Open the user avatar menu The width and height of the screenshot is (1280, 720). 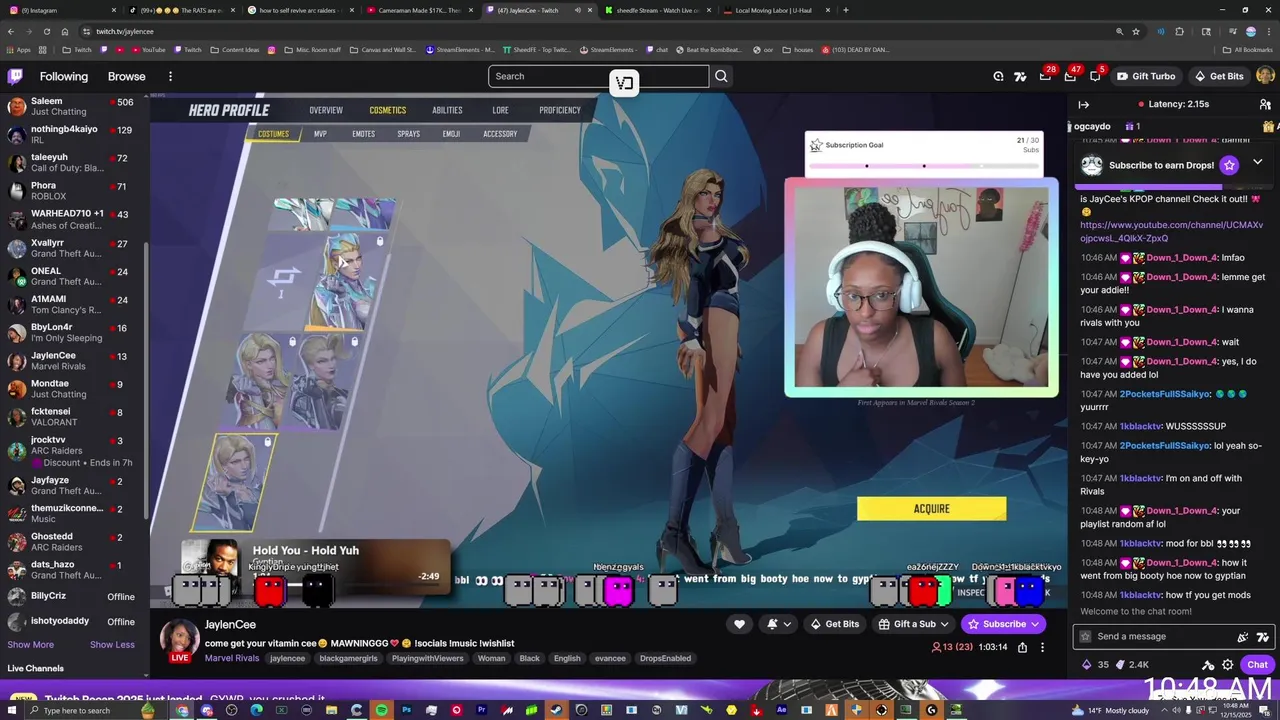pyautogui.click(x=1265, y=76)
